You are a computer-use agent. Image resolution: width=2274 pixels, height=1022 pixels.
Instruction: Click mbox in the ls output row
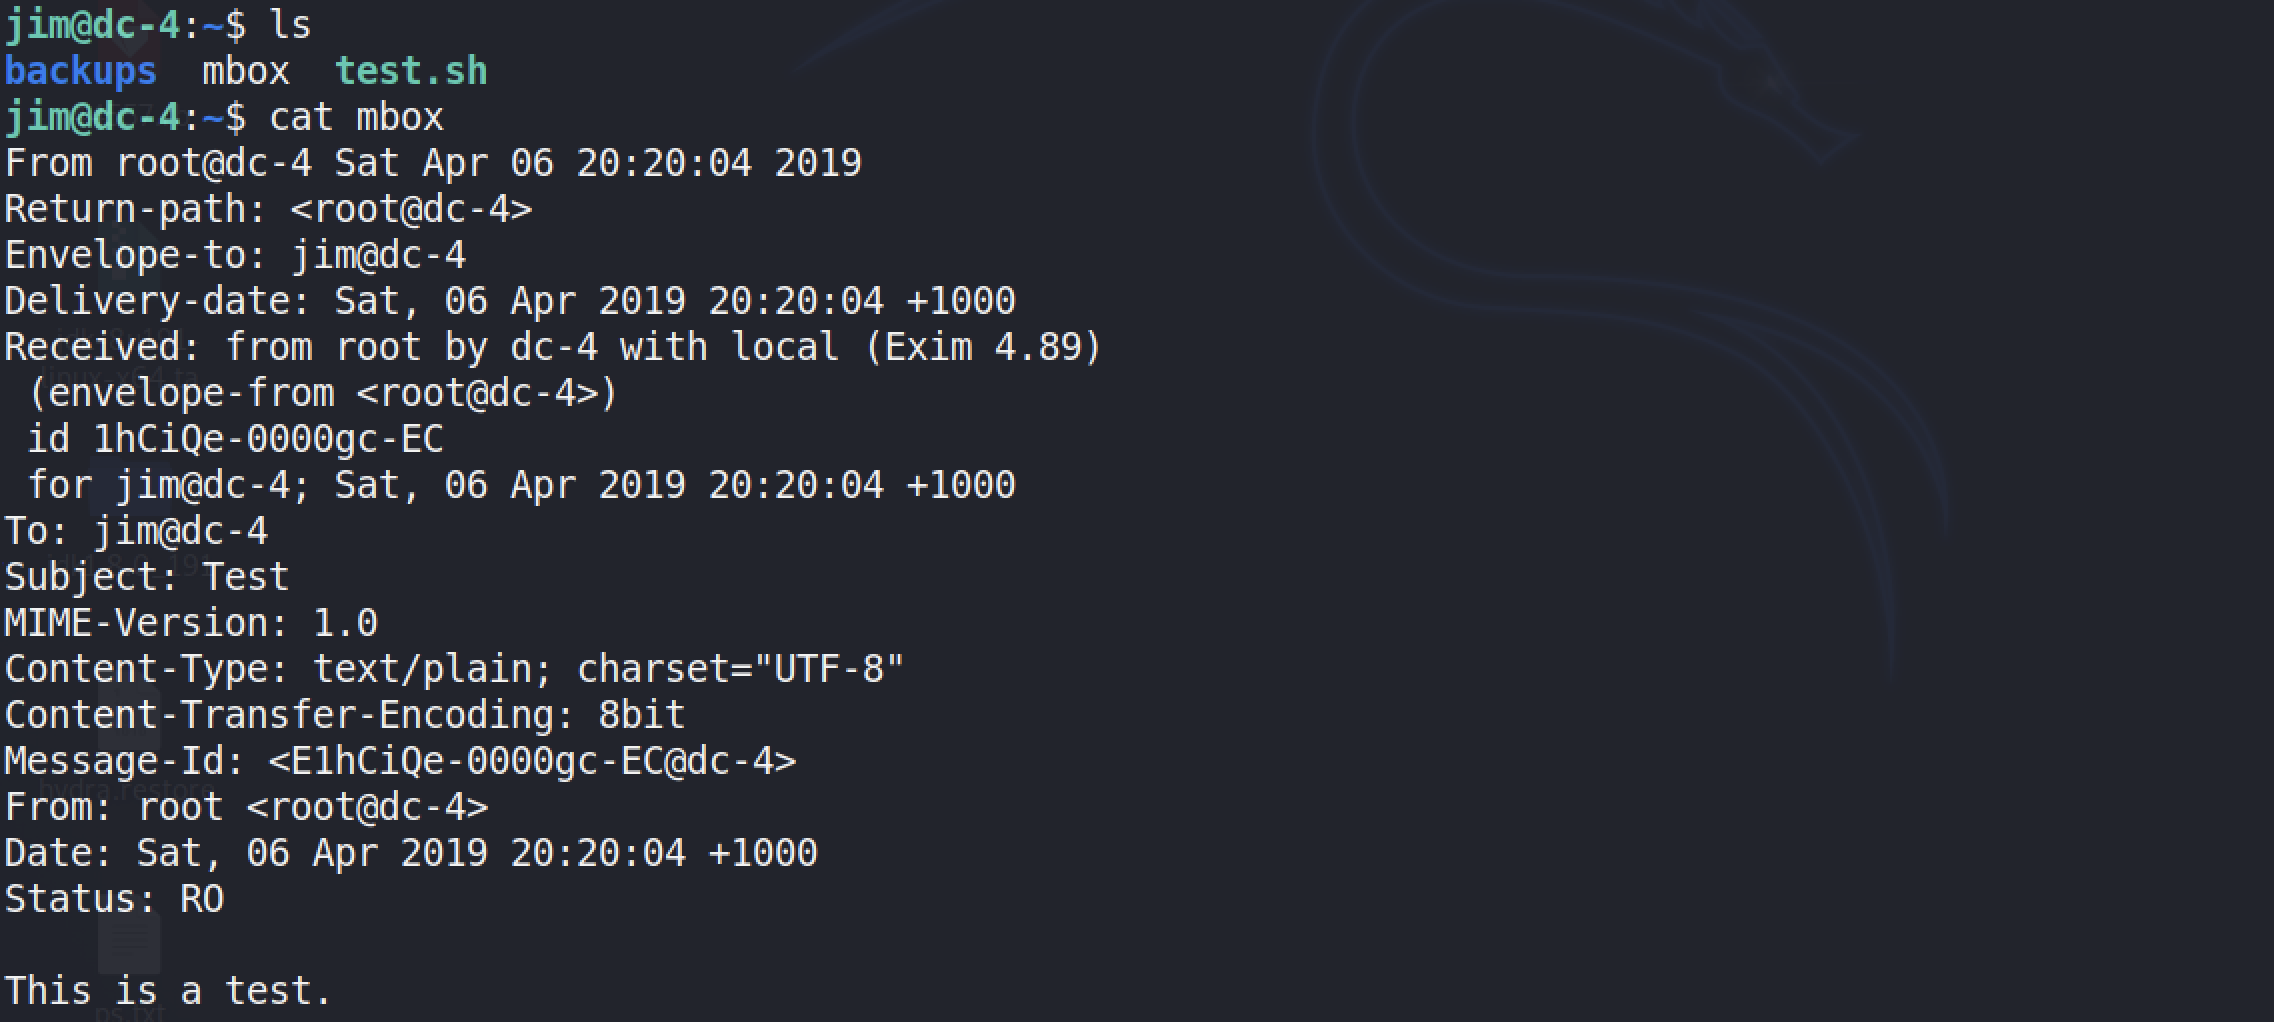246,71
